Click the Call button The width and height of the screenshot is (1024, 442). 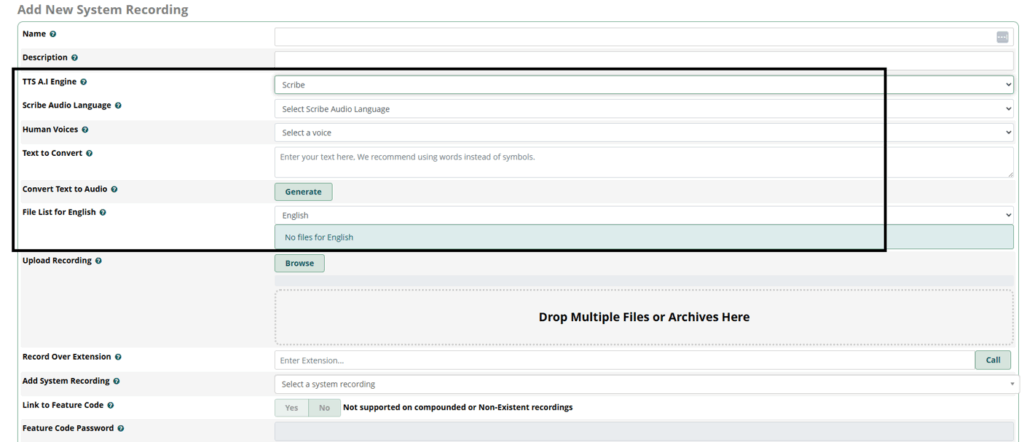[x=992, y=360]
